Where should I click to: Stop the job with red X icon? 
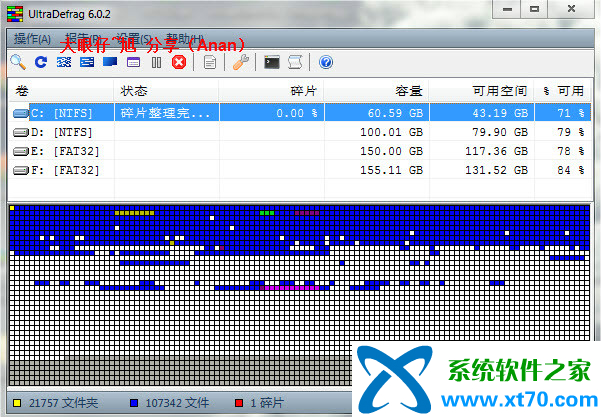(179, 62)
